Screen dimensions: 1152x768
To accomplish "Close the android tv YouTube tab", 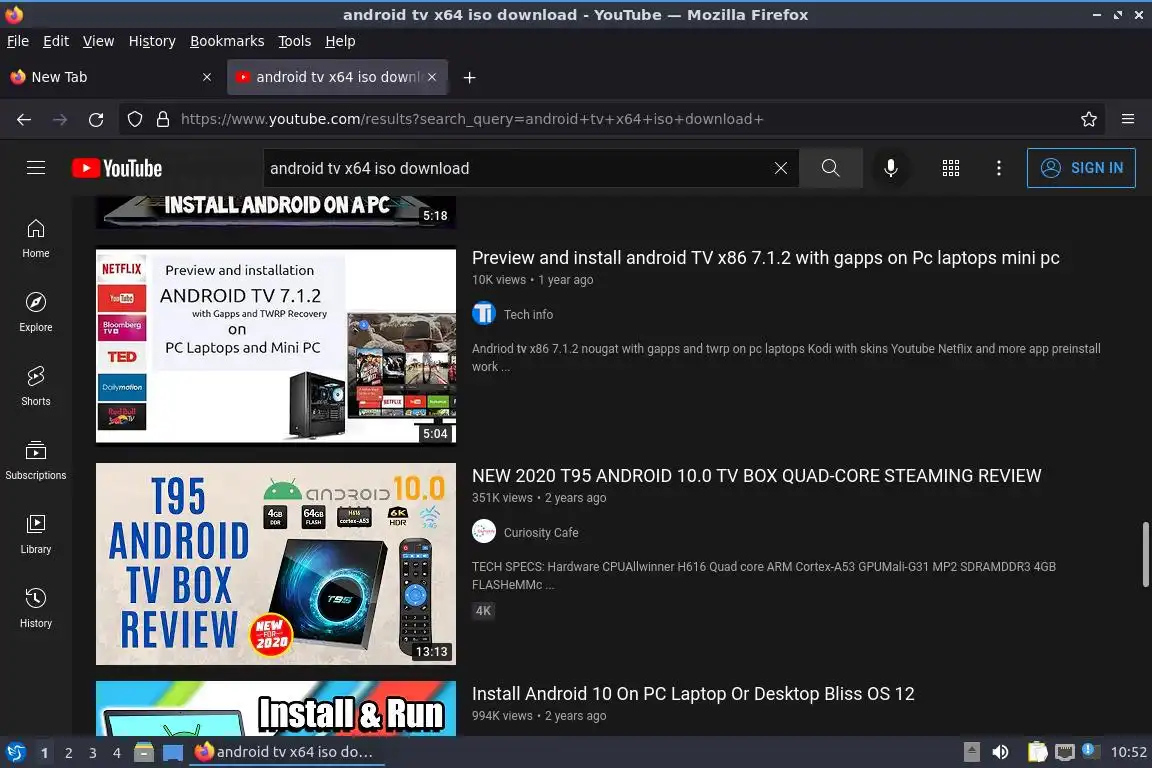I will coord(432,77).
